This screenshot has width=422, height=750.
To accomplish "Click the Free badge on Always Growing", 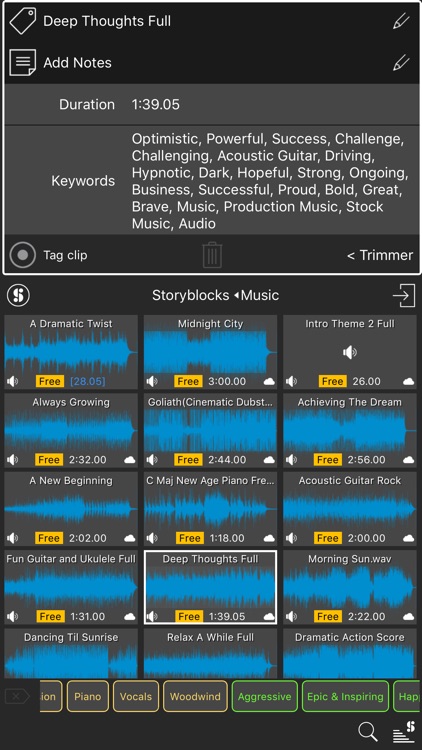I will (49, 460).
